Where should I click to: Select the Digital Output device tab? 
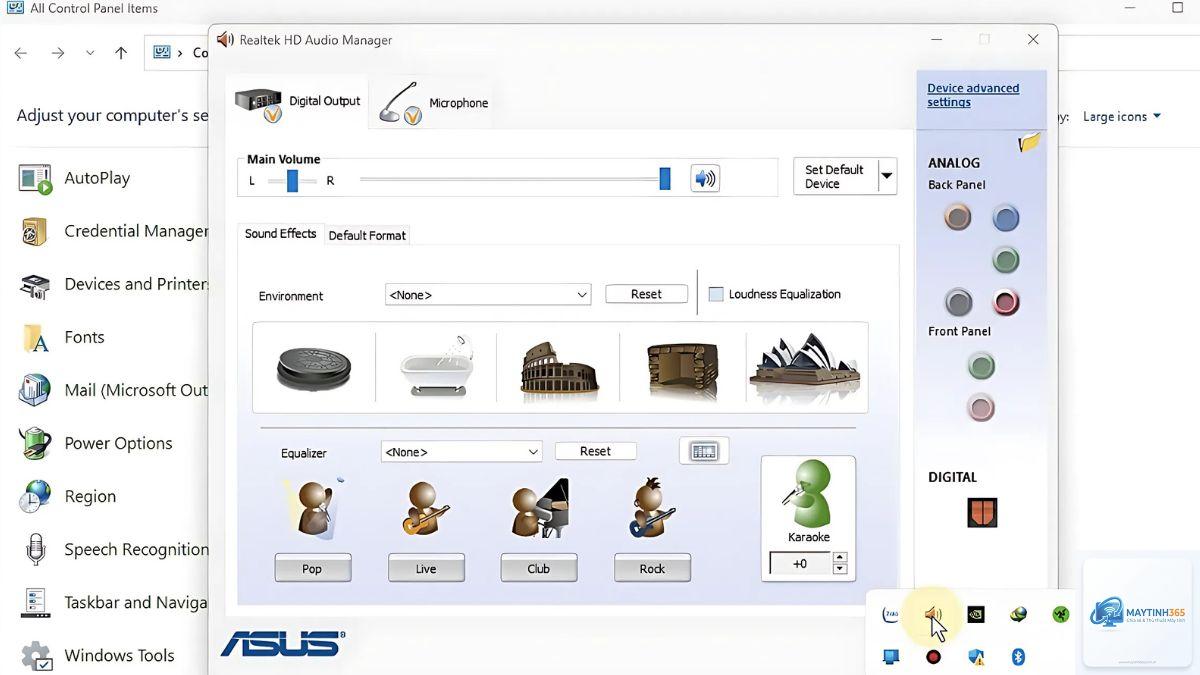click(x=298, y=102)
